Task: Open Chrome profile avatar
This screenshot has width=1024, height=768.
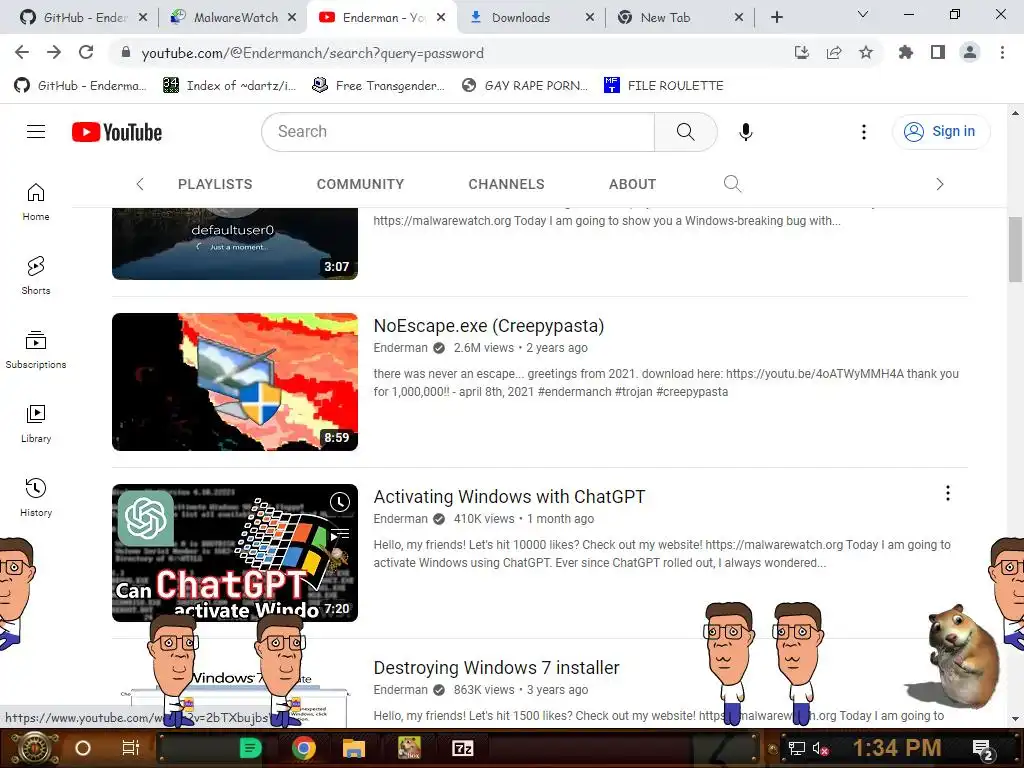Action: (x=970, y=52)
